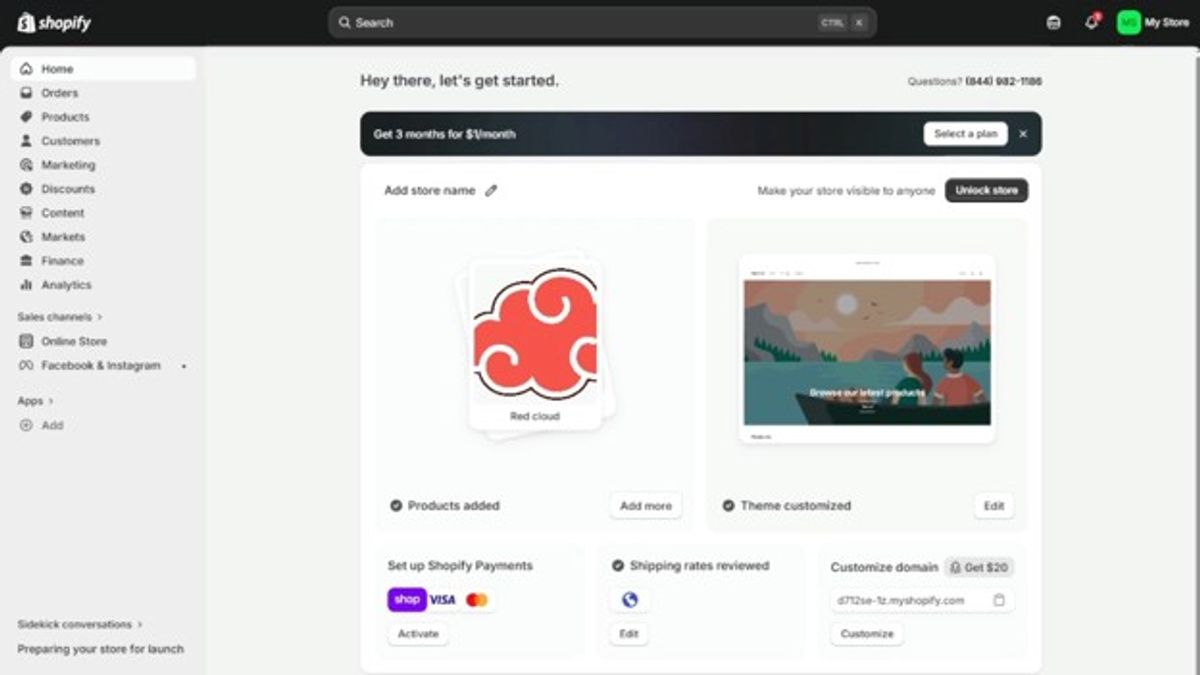Open the storefront icon next to the bell
This screenshot has width=1200, height=675.
[1053, 22]
